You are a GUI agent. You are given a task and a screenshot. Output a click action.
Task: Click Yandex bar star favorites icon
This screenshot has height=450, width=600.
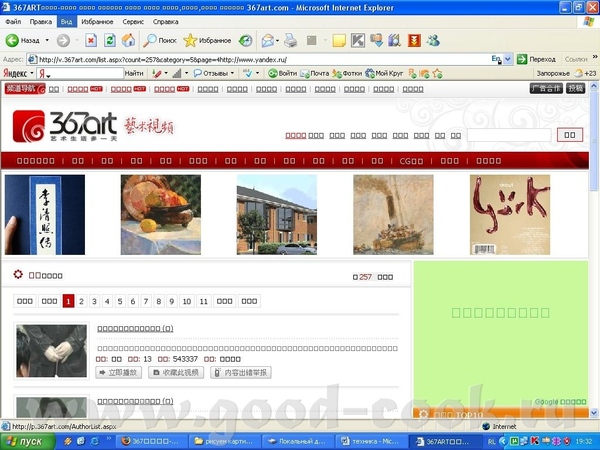click(437, 73)
